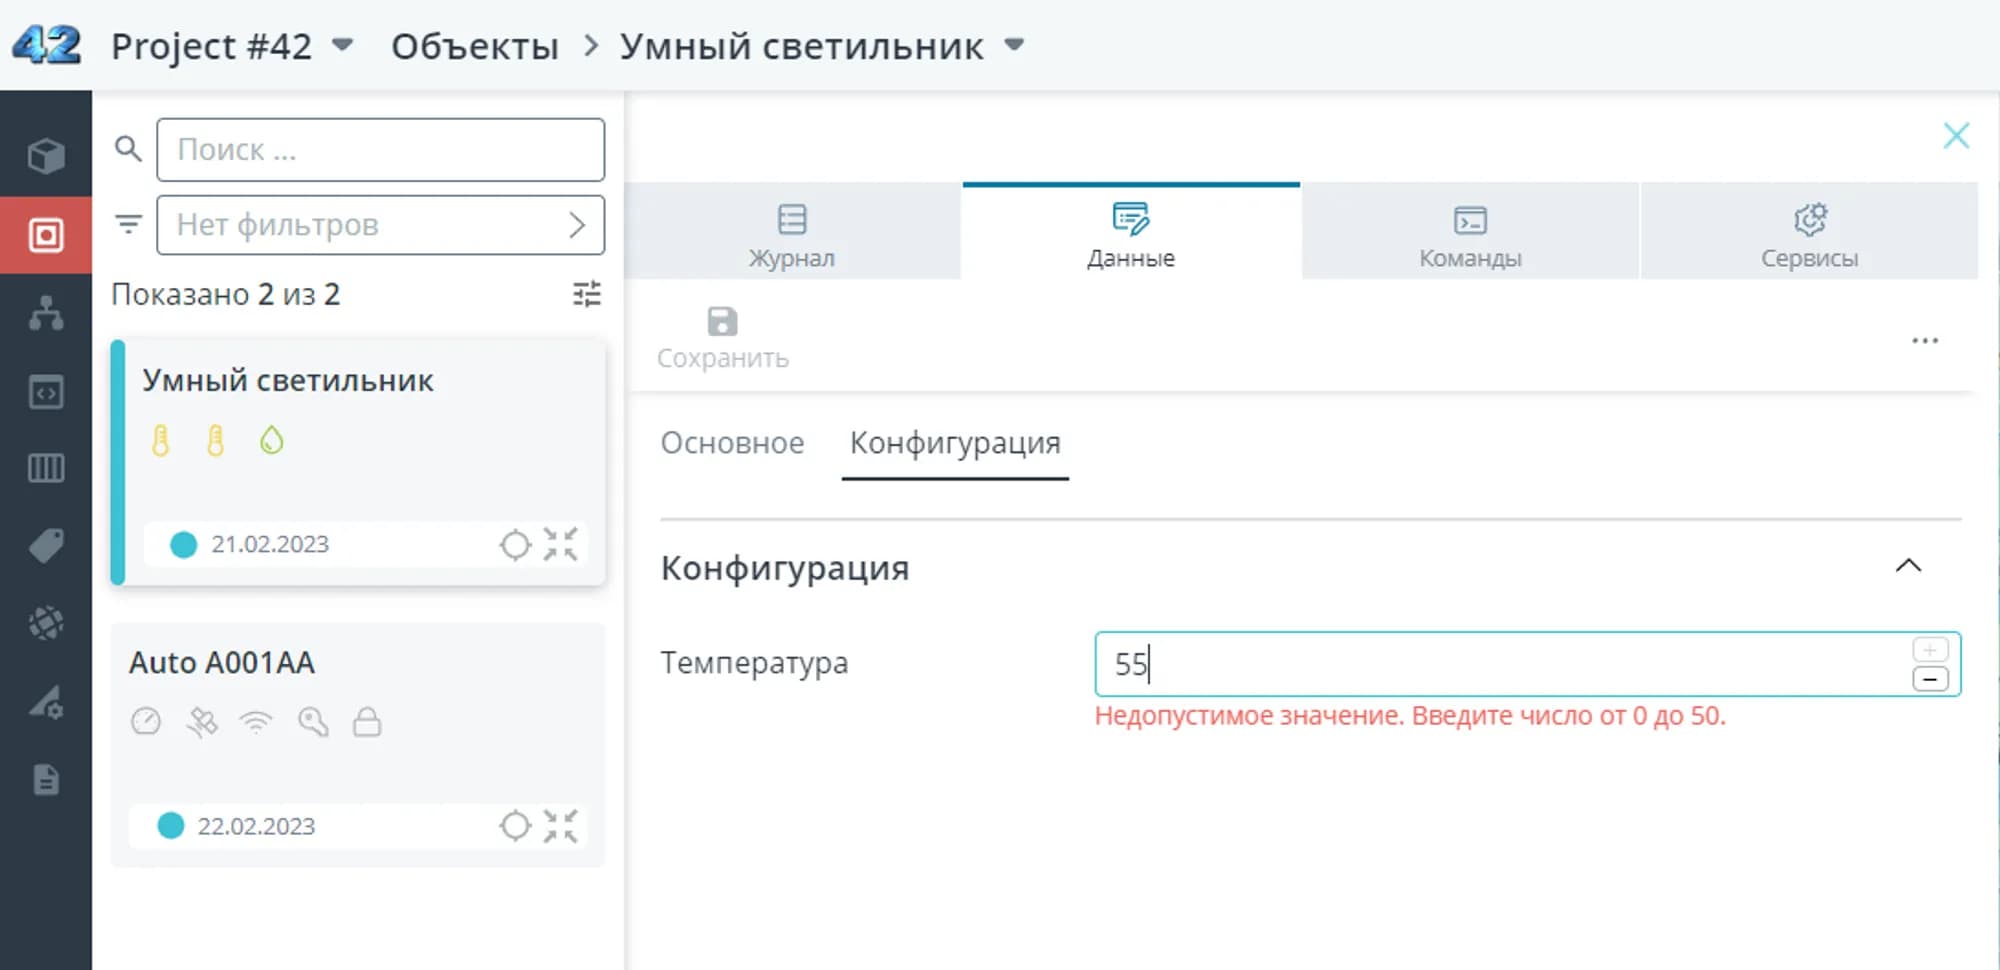
Task: Collapse the Конфигурация section chevron
Action: (x=1908, y=566)
